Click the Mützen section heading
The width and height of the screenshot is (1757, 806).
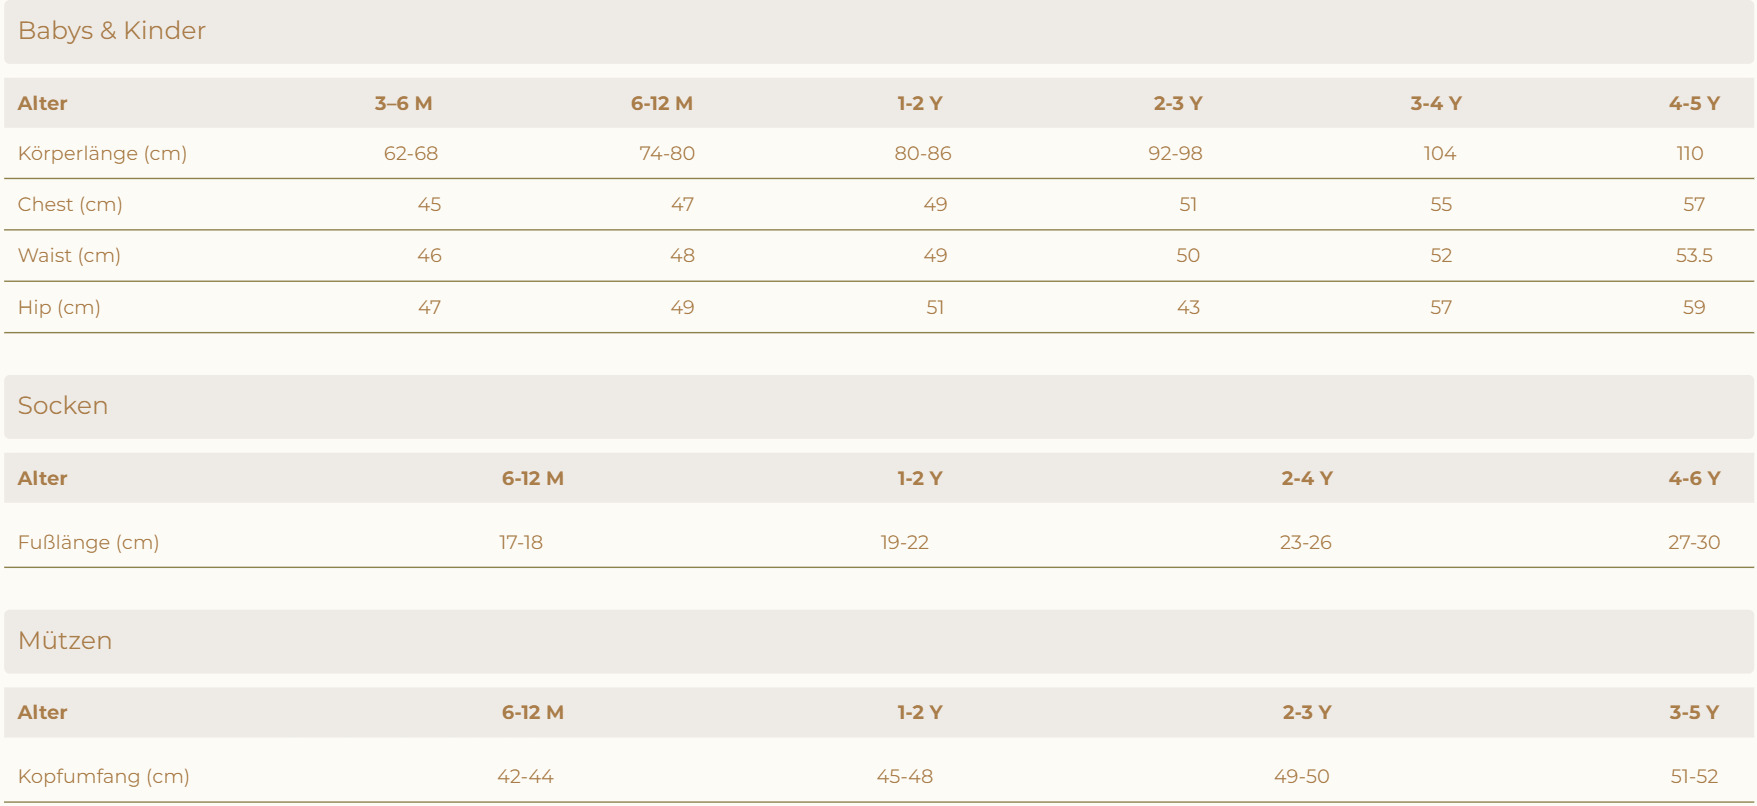point(65,641)
